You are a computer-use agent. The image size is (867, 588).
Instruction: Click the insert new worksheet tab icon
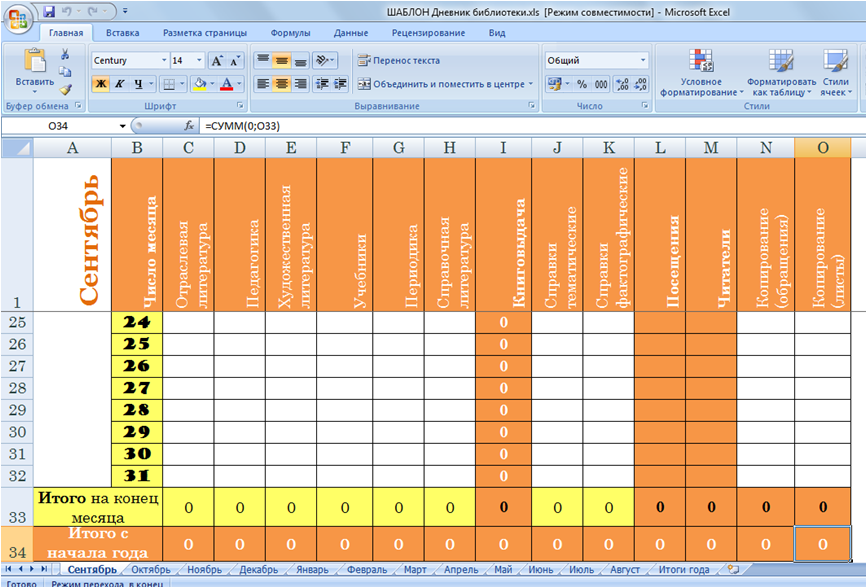coord(733,569)
